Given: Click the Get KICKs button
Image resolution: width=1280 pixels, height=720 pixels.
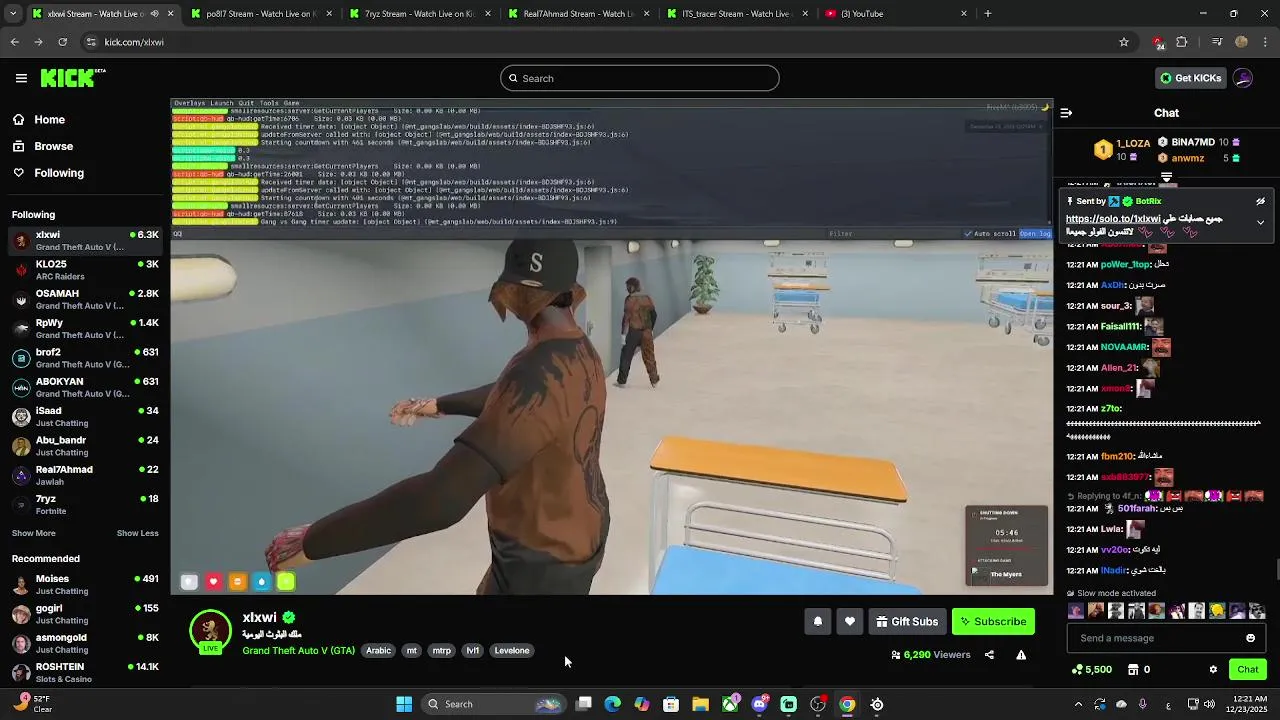Looking at the screenshot, I should click(x=1190, y=78).
